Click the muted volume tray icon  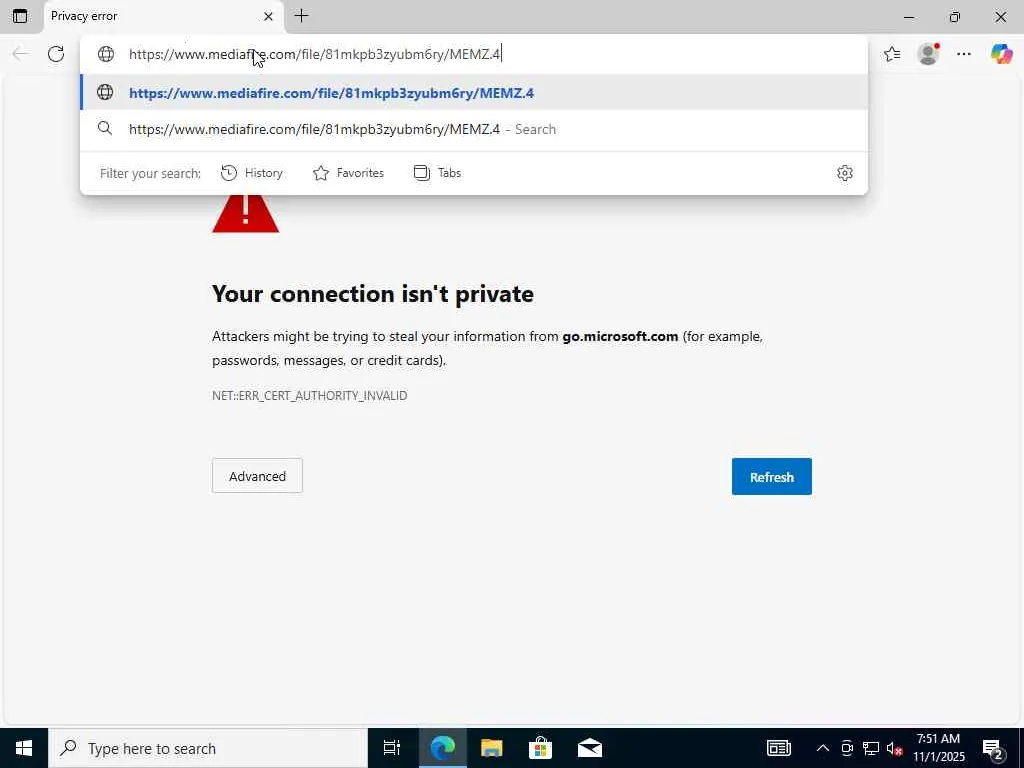pyautogui.click(x=895, y=748)
